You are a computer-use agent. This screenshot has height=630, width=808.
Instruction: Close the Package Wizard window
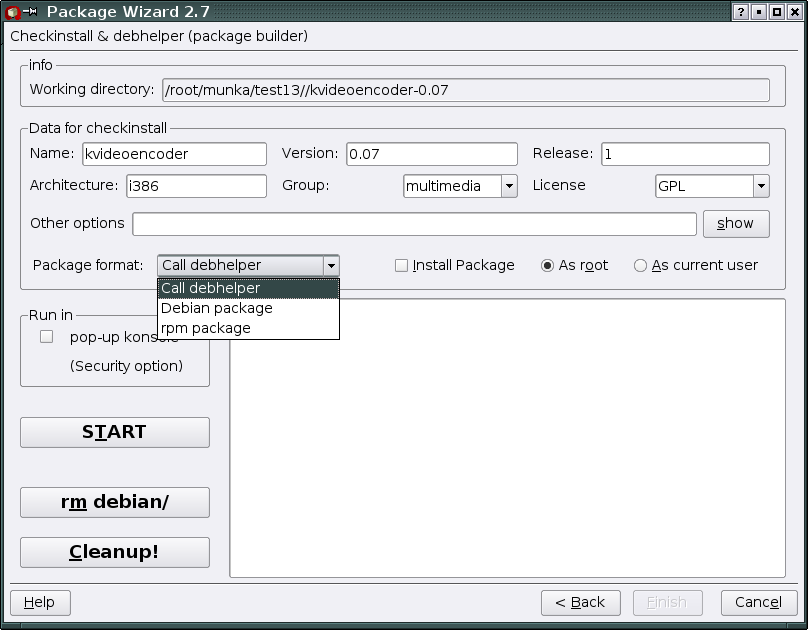pyautogui.click(x=795, y=12)
